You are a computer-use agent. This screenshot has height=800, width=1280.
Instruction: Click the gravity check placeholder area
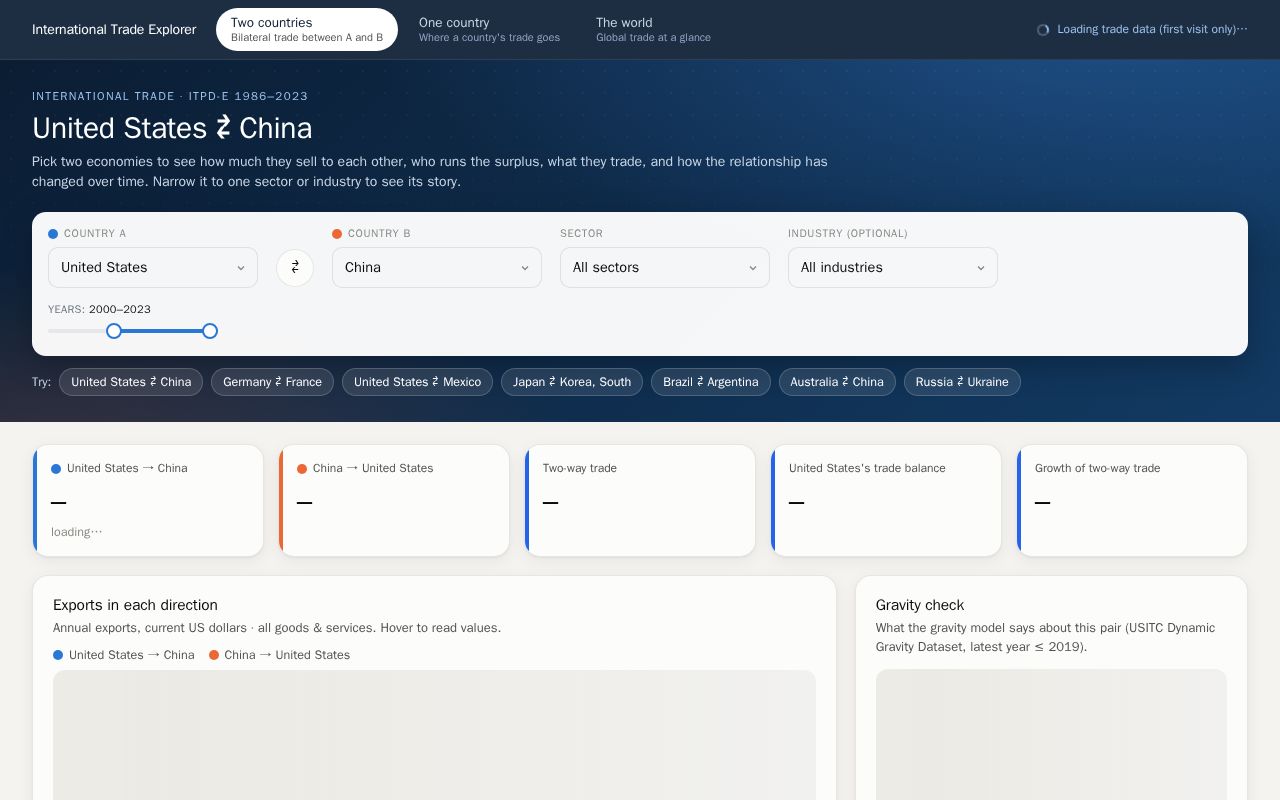[x=1051, y=735]
